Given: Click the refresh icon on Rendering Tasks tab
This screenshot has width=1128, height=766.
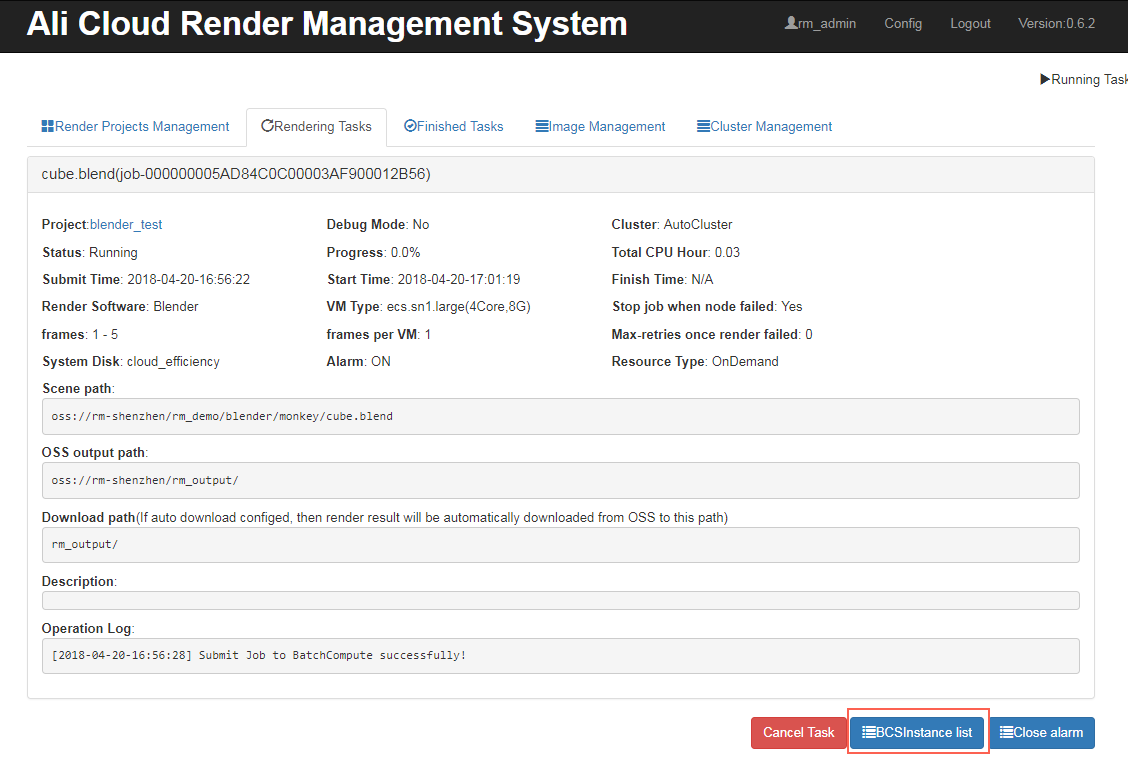Looking at the screenshot, I should tap(267, 126).
